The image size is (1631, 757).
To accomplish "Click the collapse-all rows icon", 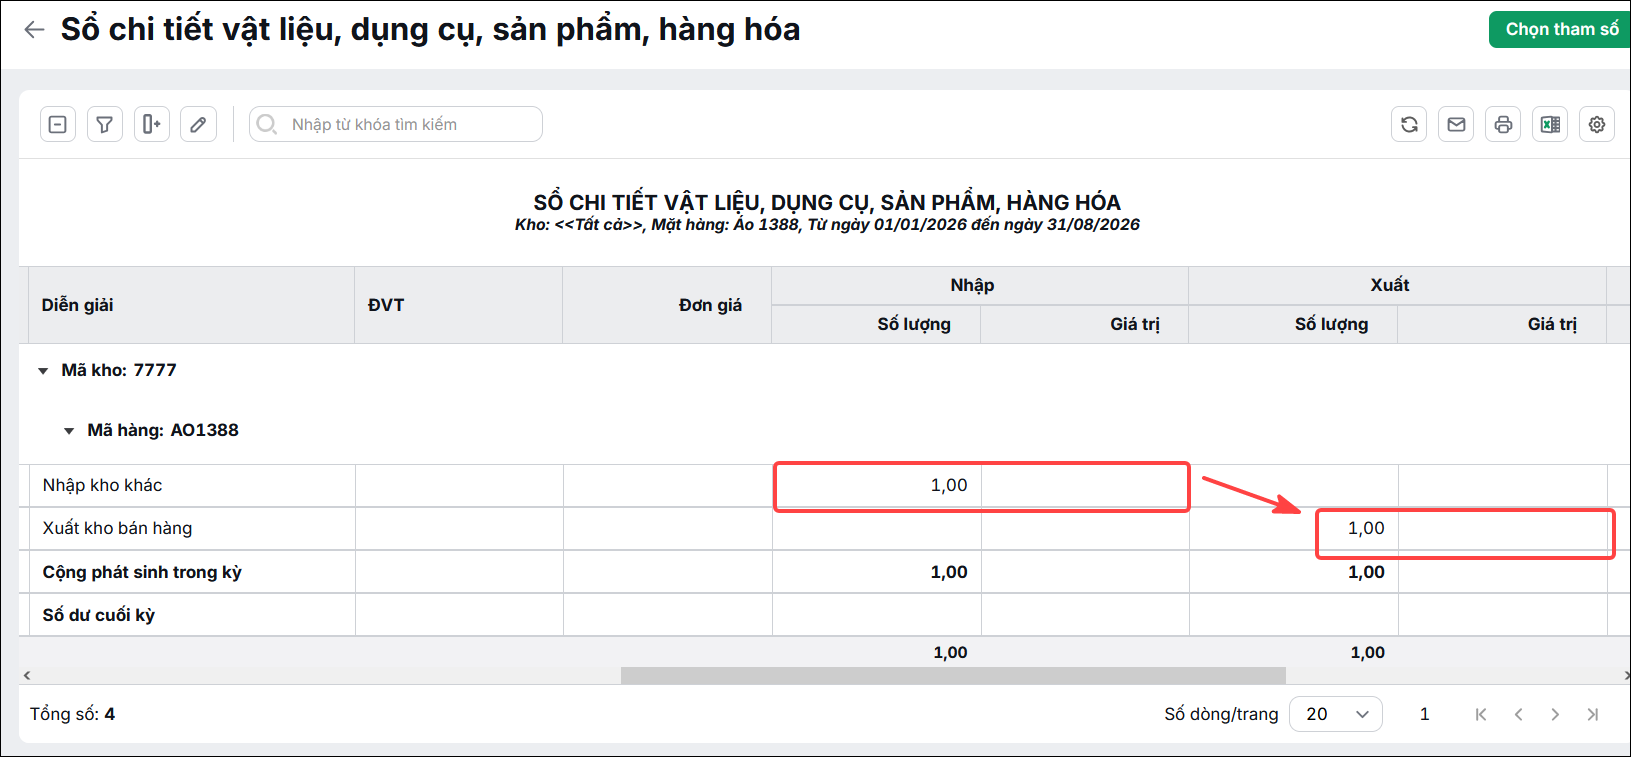I will 58,124.
